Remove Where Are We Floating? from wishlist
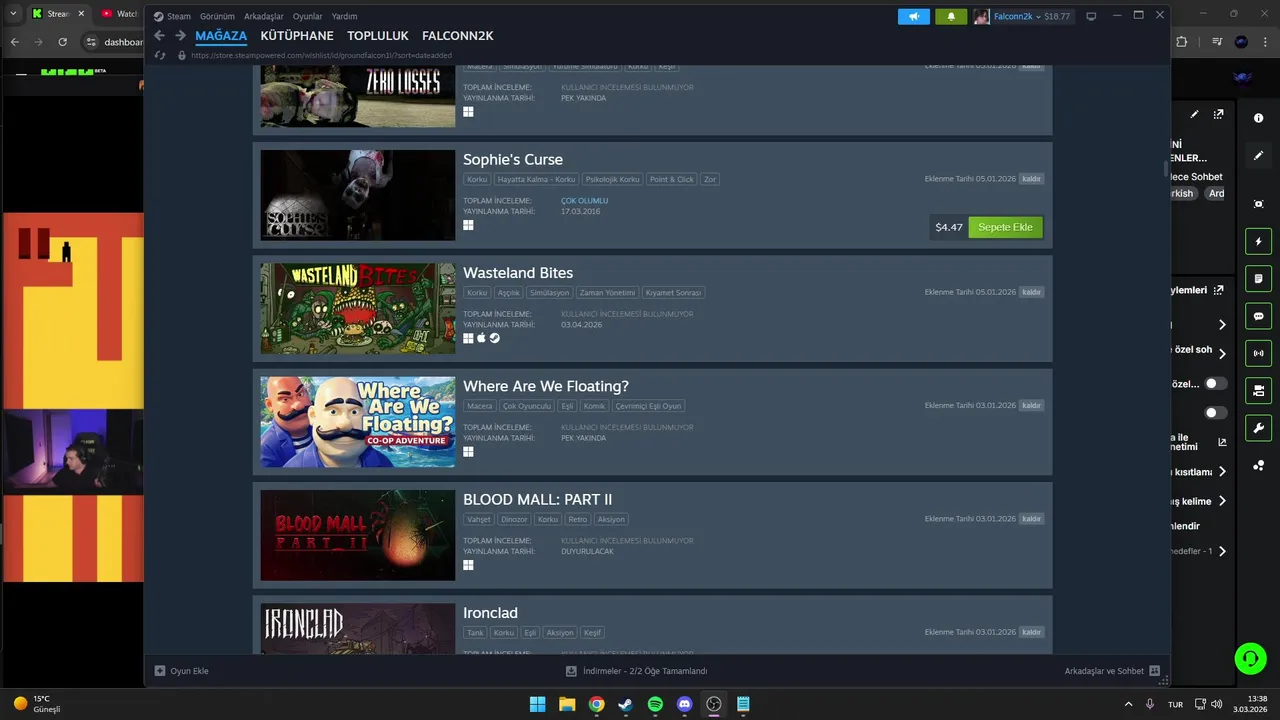The height and width of the screenshot is (720, 1280). click(1031, 405)
